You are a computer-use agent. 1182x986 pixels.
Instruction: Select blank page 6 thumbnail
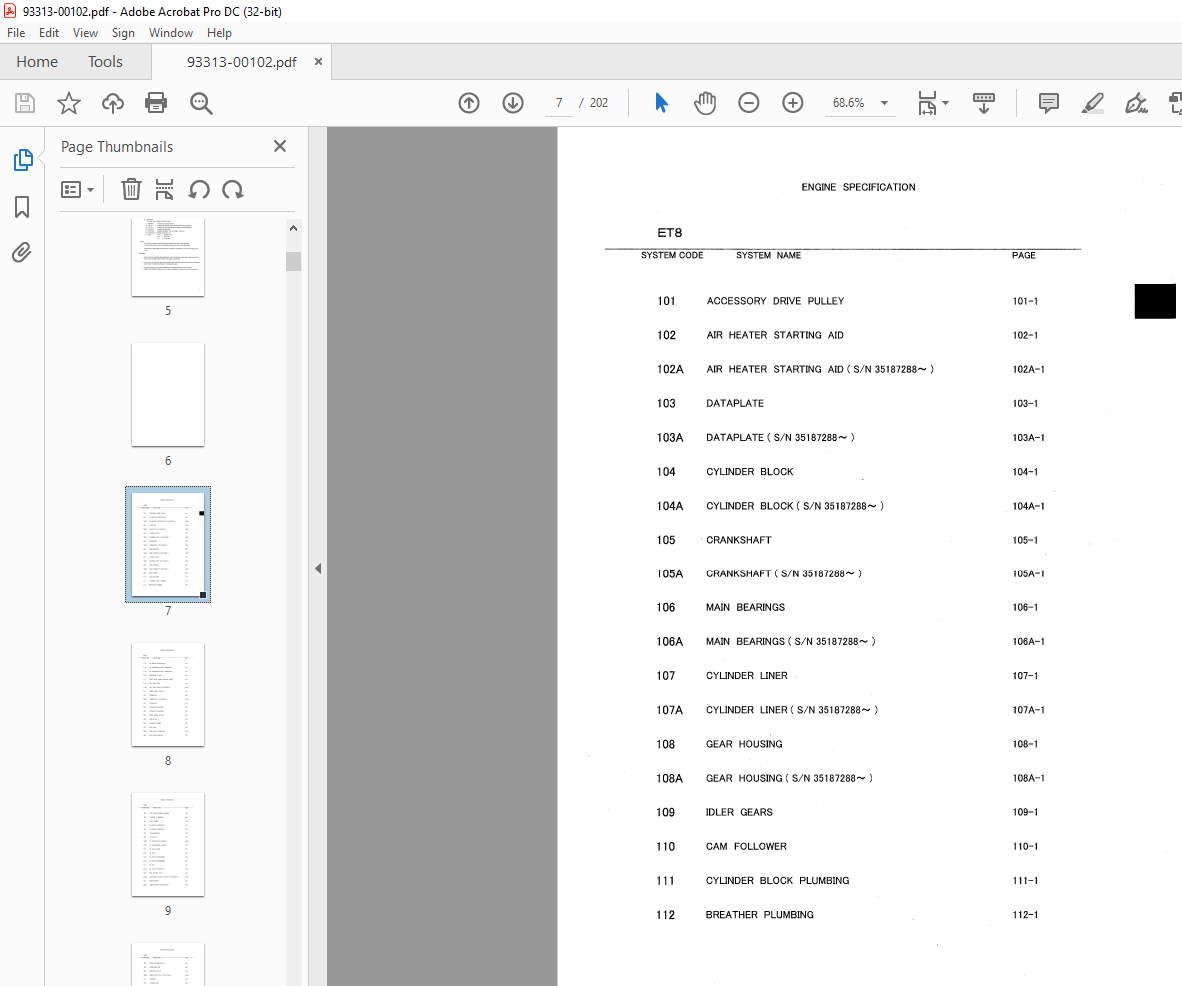point(168,394)
